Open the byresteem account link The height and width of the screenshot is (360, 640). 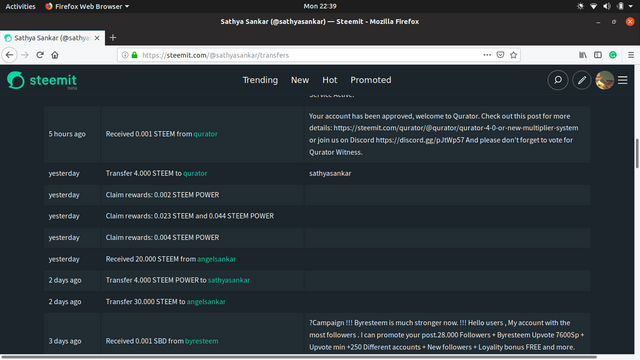point(202,341)
